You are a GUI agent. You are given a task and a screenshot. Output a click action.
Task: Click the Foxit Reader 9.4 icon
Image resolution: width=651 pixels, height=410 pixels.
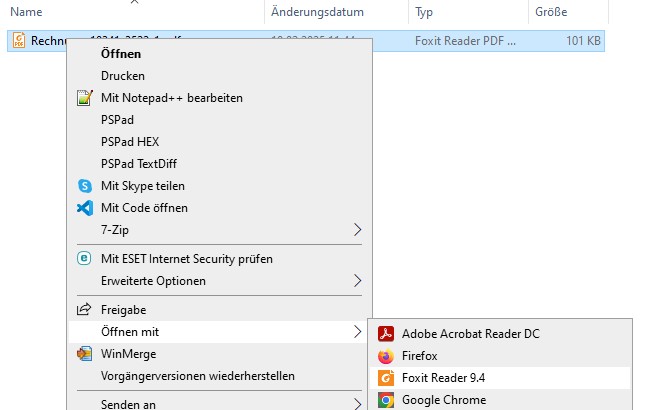pyautogui.click(x=386, y=378)
